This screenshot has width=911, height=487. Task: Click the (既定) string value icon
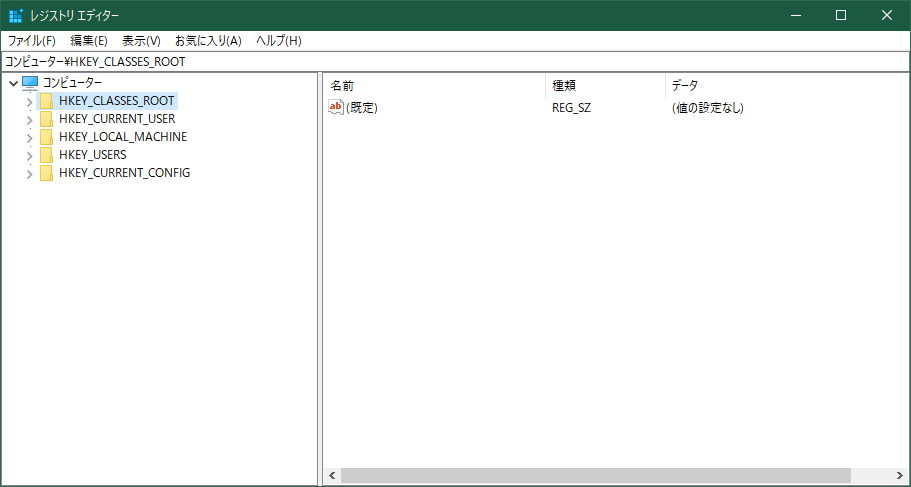tap(336, 107)
